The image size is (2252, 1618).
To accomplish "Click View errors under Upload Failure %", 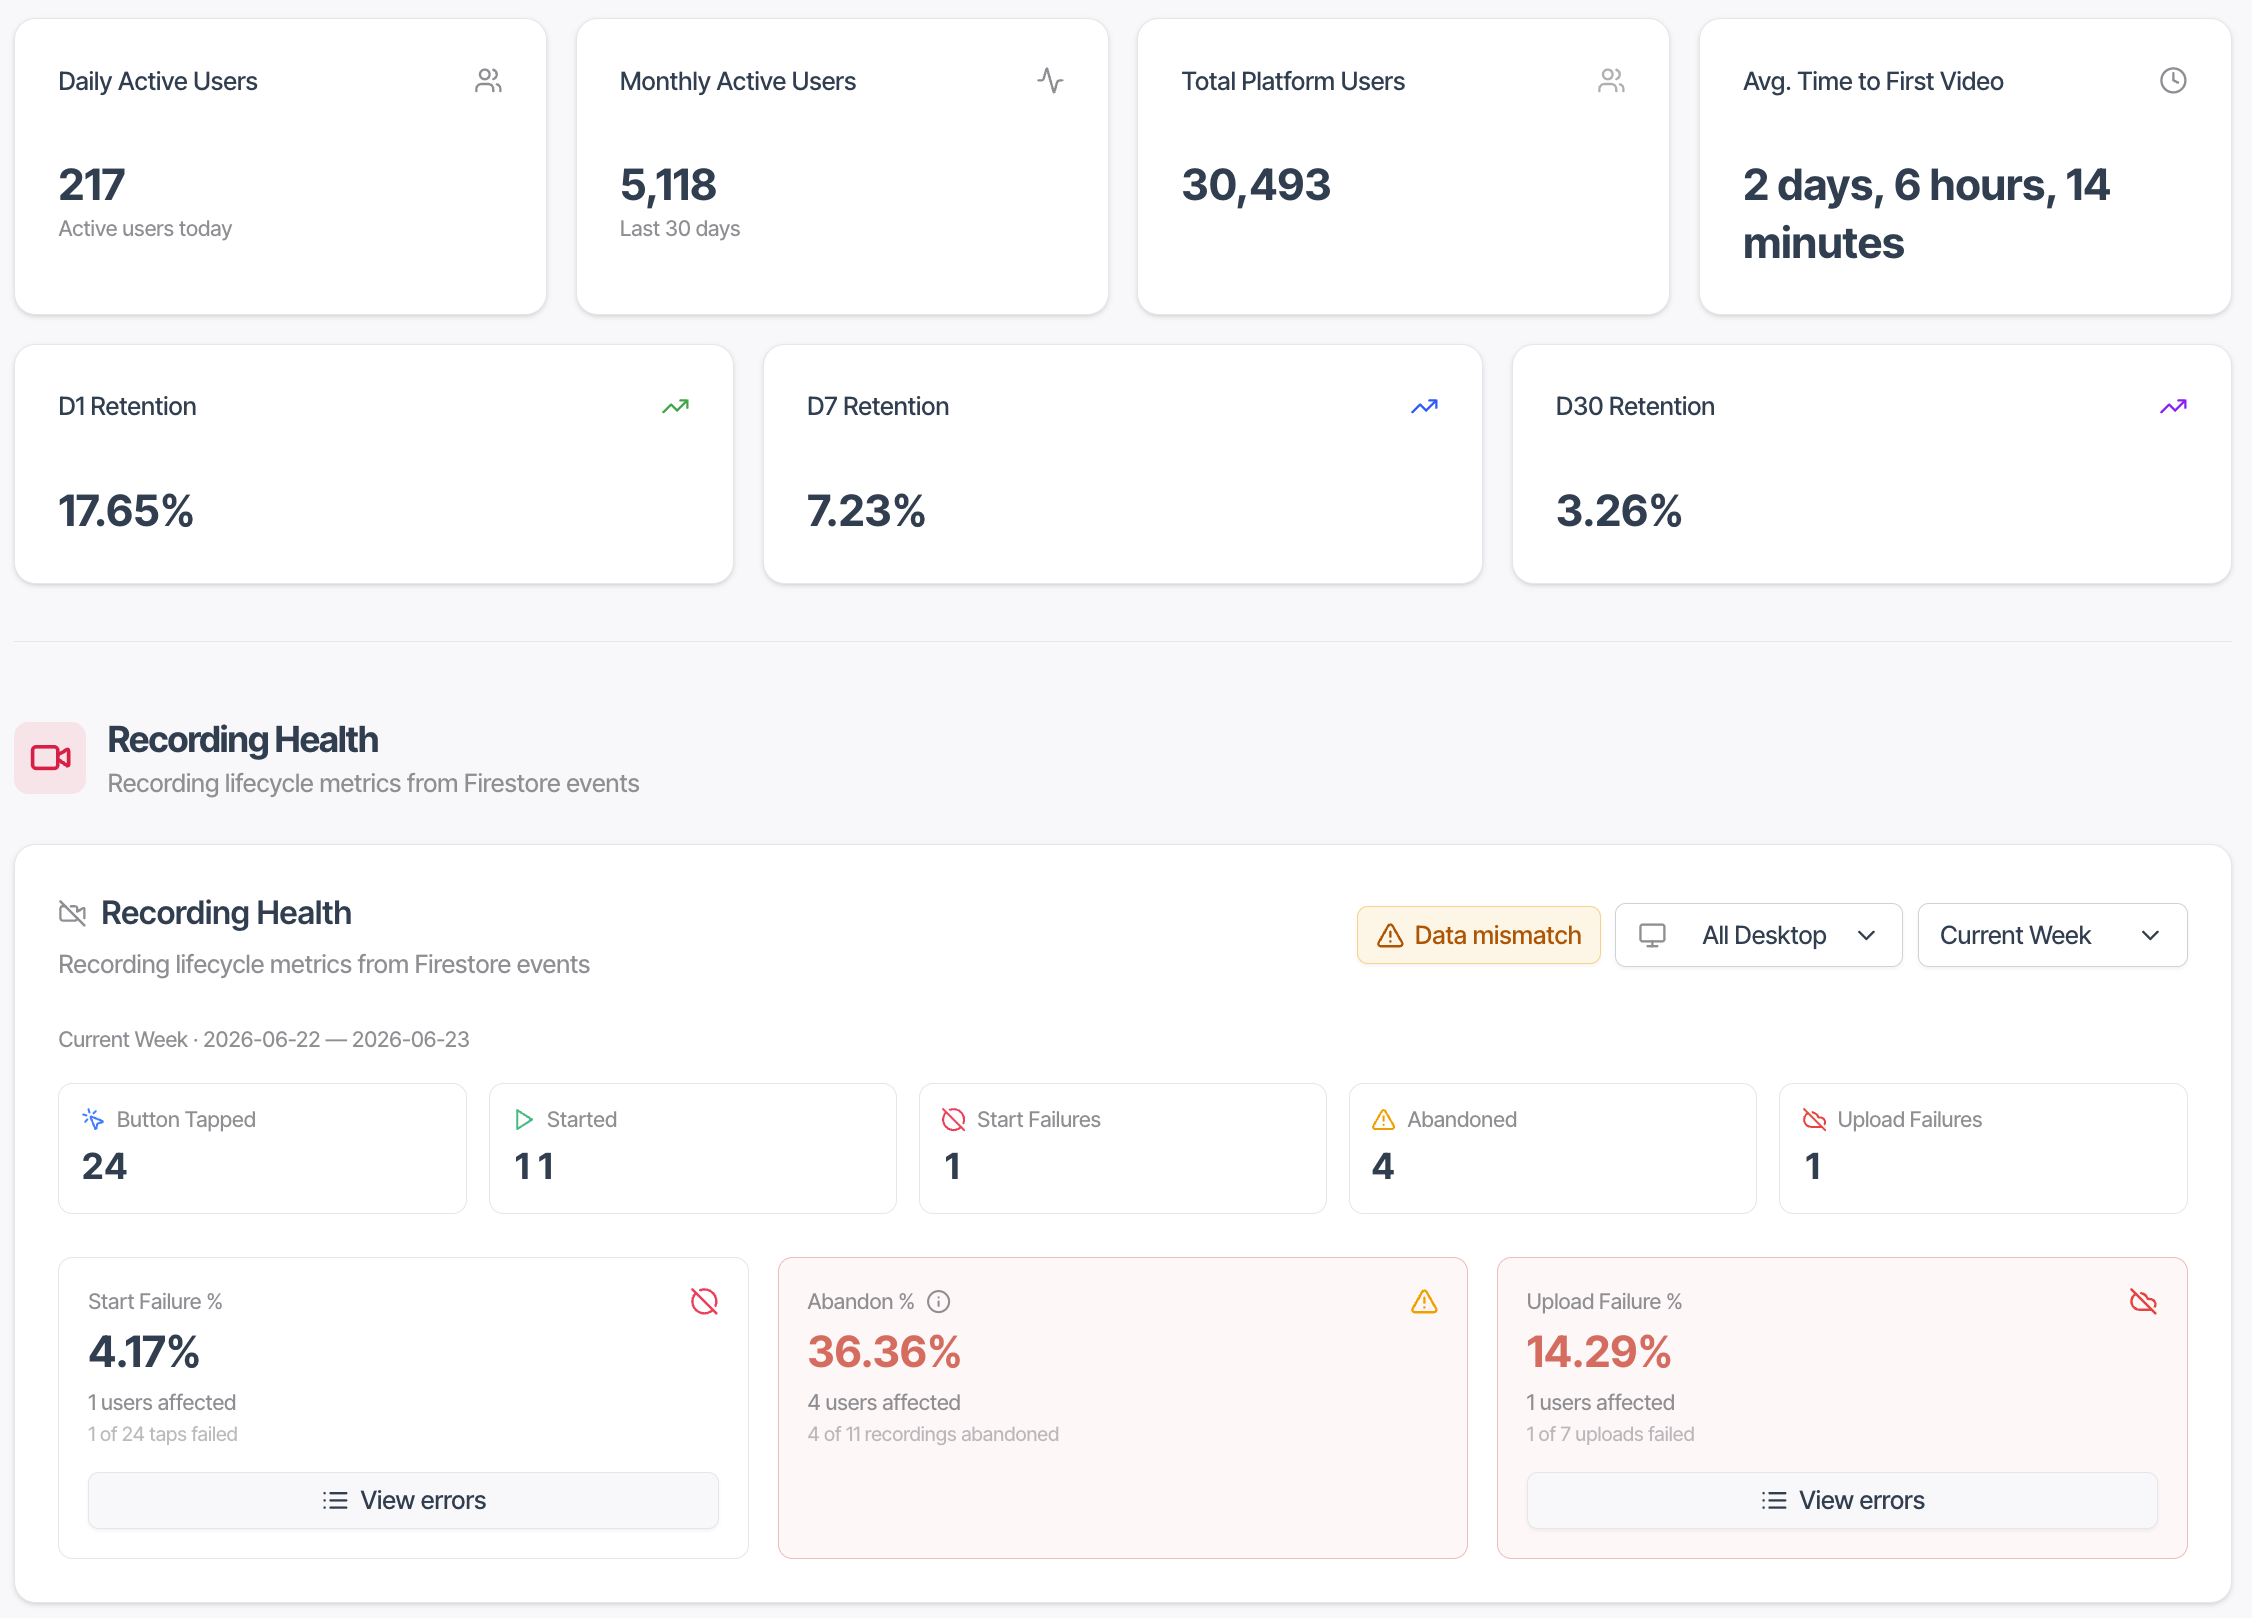I will 1842,1500.
